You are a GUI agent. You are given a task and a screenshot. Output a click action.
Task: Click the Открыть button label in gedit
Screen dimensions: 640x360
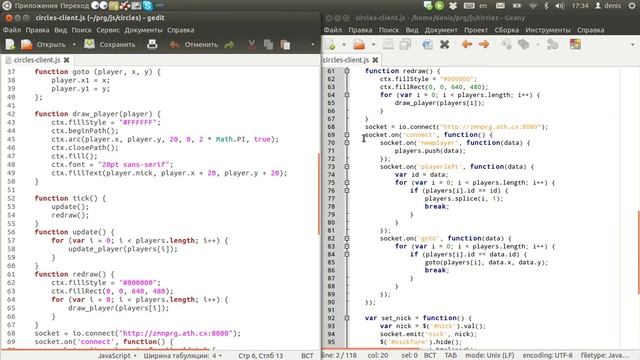[51, 44]
